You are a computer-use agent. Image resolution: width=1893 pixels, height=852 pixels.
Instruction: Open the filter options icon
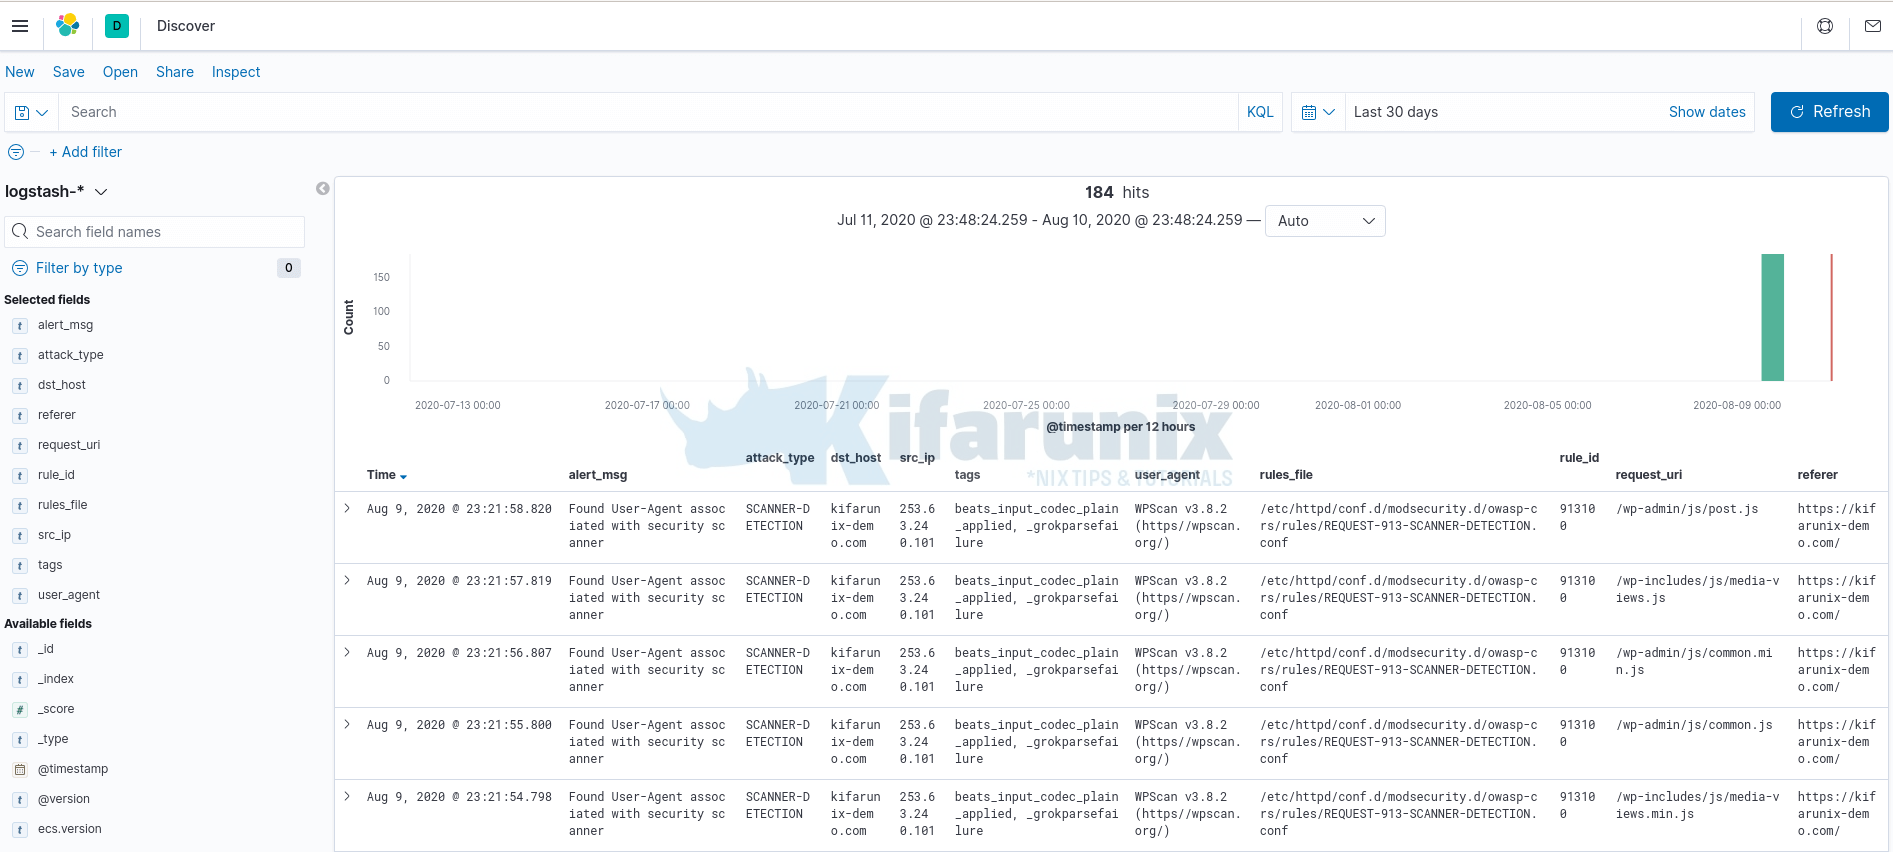pyautogui.click(x=16, y=152)
